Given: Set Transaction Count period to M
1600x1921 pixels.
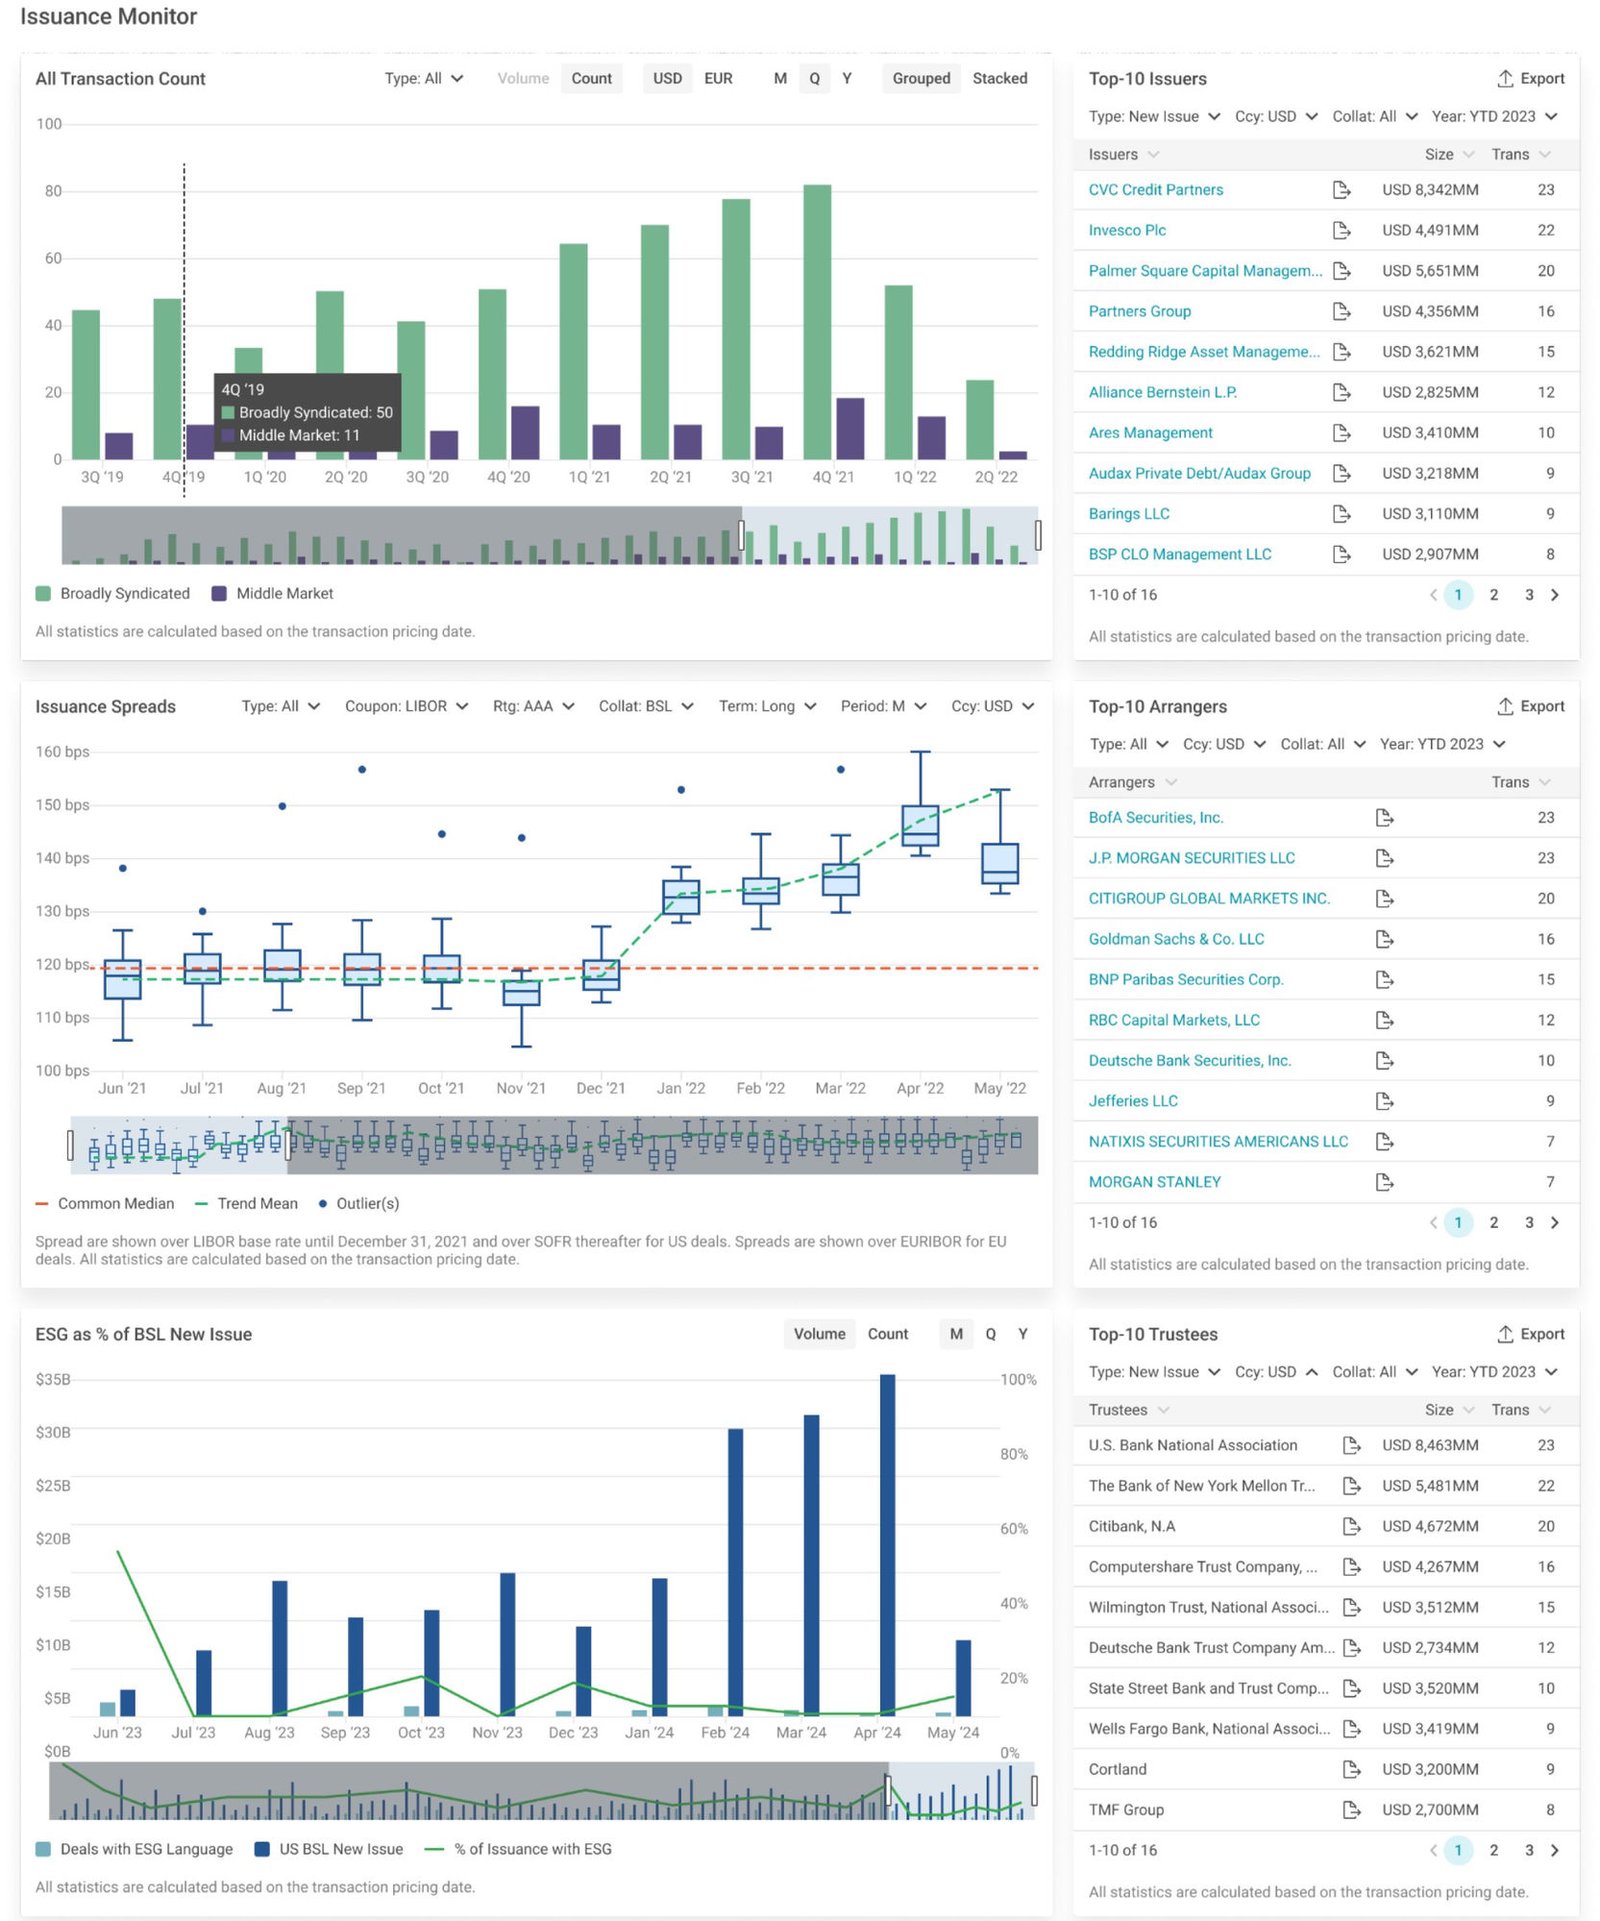Looking at the screenshot, I should (780, 78).
